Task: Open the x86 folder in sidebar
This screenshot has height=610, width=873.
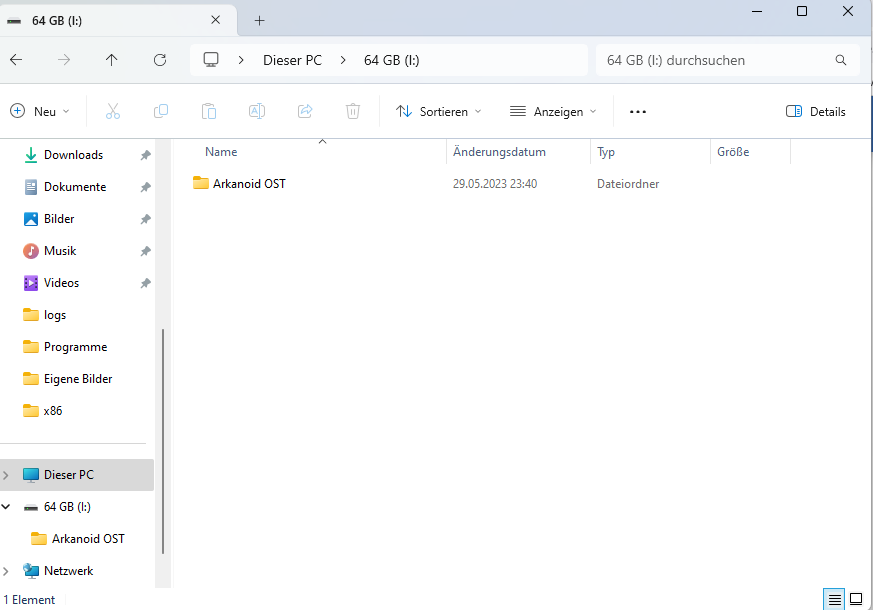Action: (x=52, y=411)
